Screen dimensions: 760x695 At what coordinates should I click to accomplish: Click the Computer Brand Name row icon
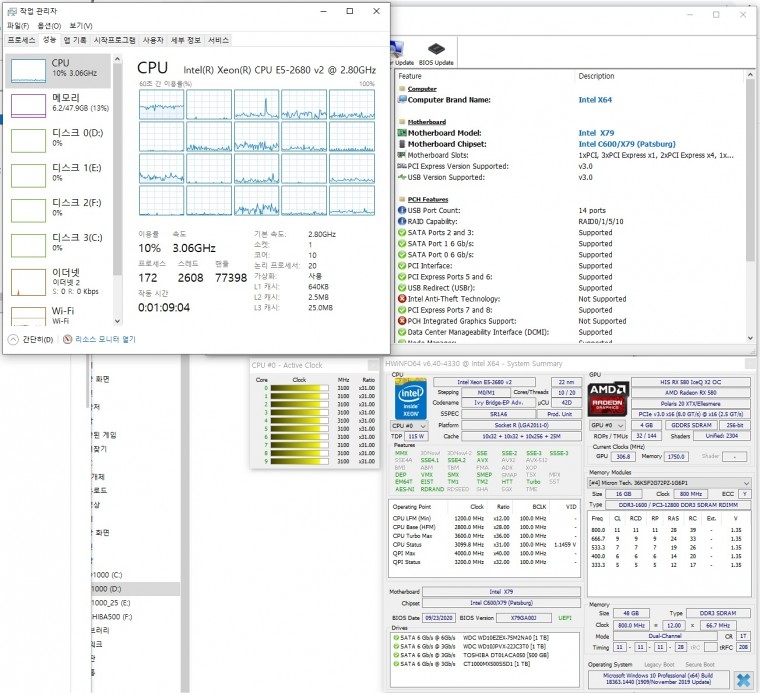(402, 100)
